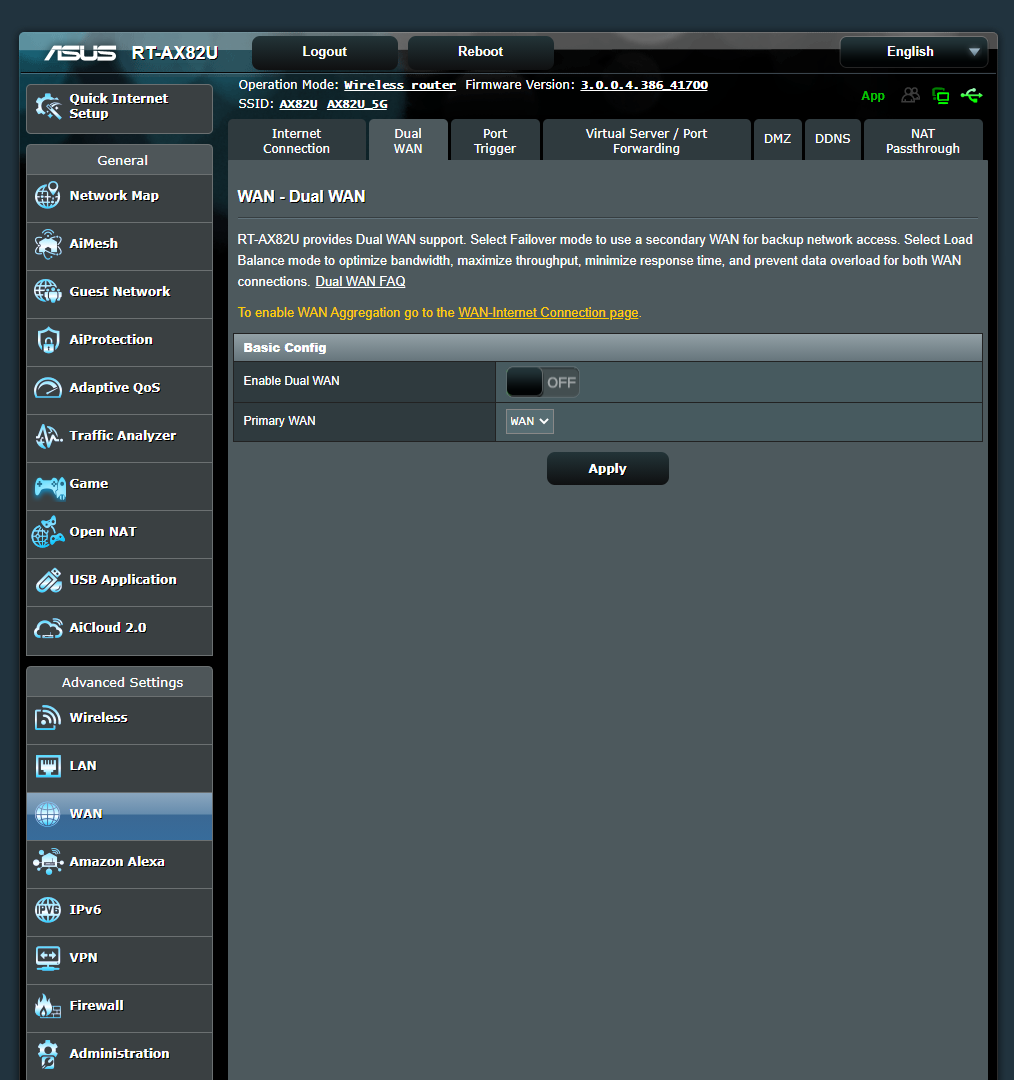Select the Dual WAN tab
This screenshot has height=1080, width=1014.
point(408,141)
